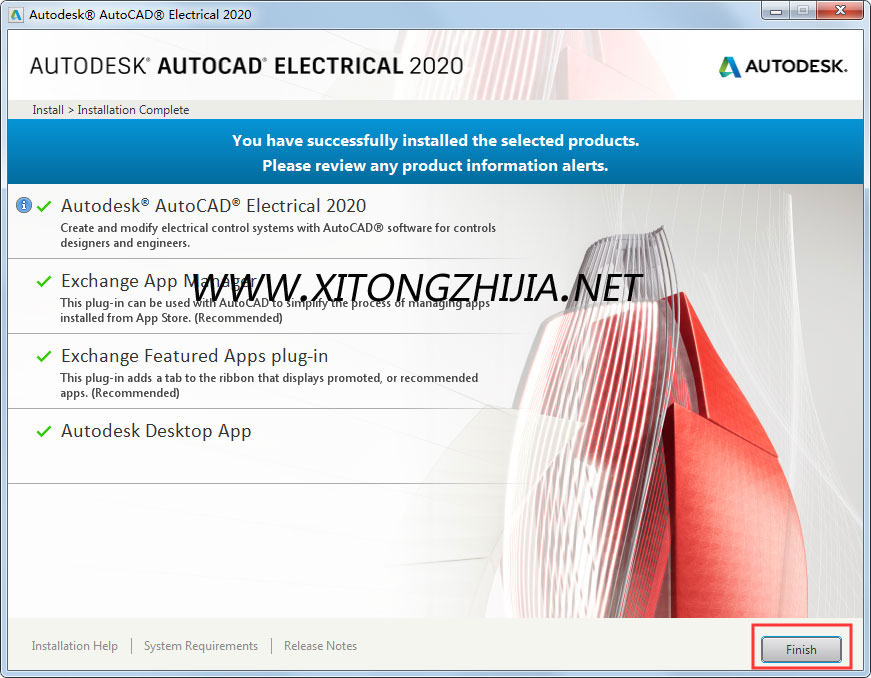This screenshot has height=678, width=871.
Task: View the Release Notes
Action: (320, 645)
